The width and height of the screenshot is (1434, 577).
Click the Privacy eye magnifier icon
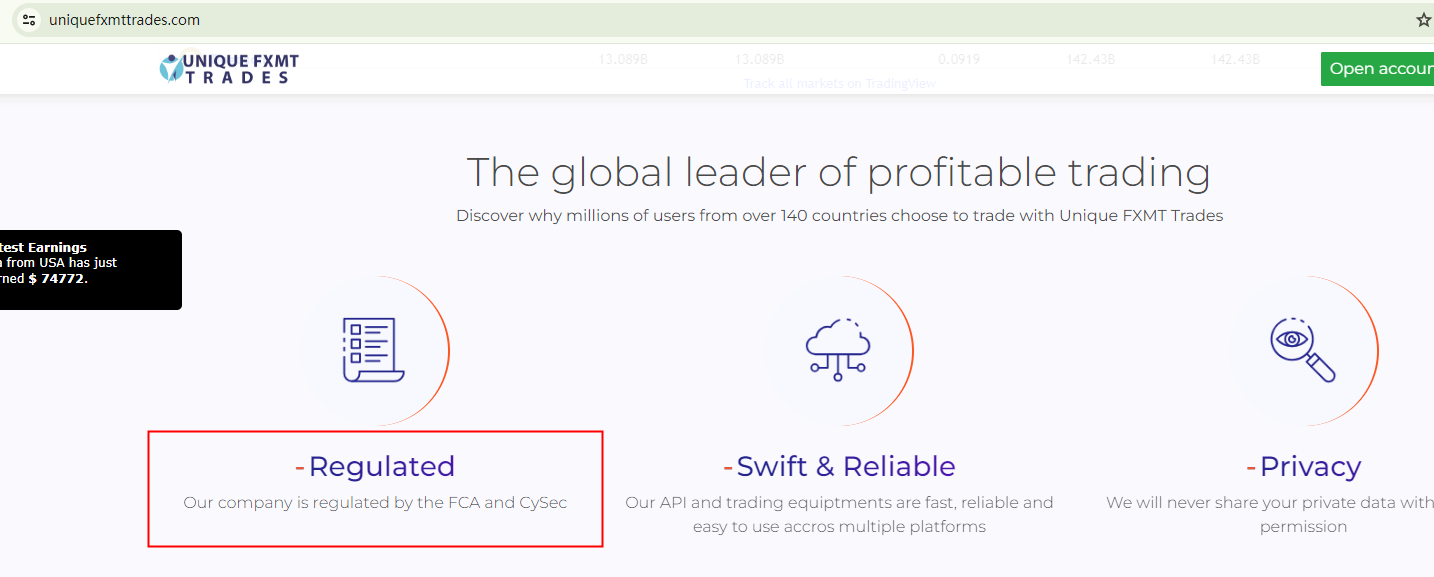pyautogui.click(x=1303, y=350)
